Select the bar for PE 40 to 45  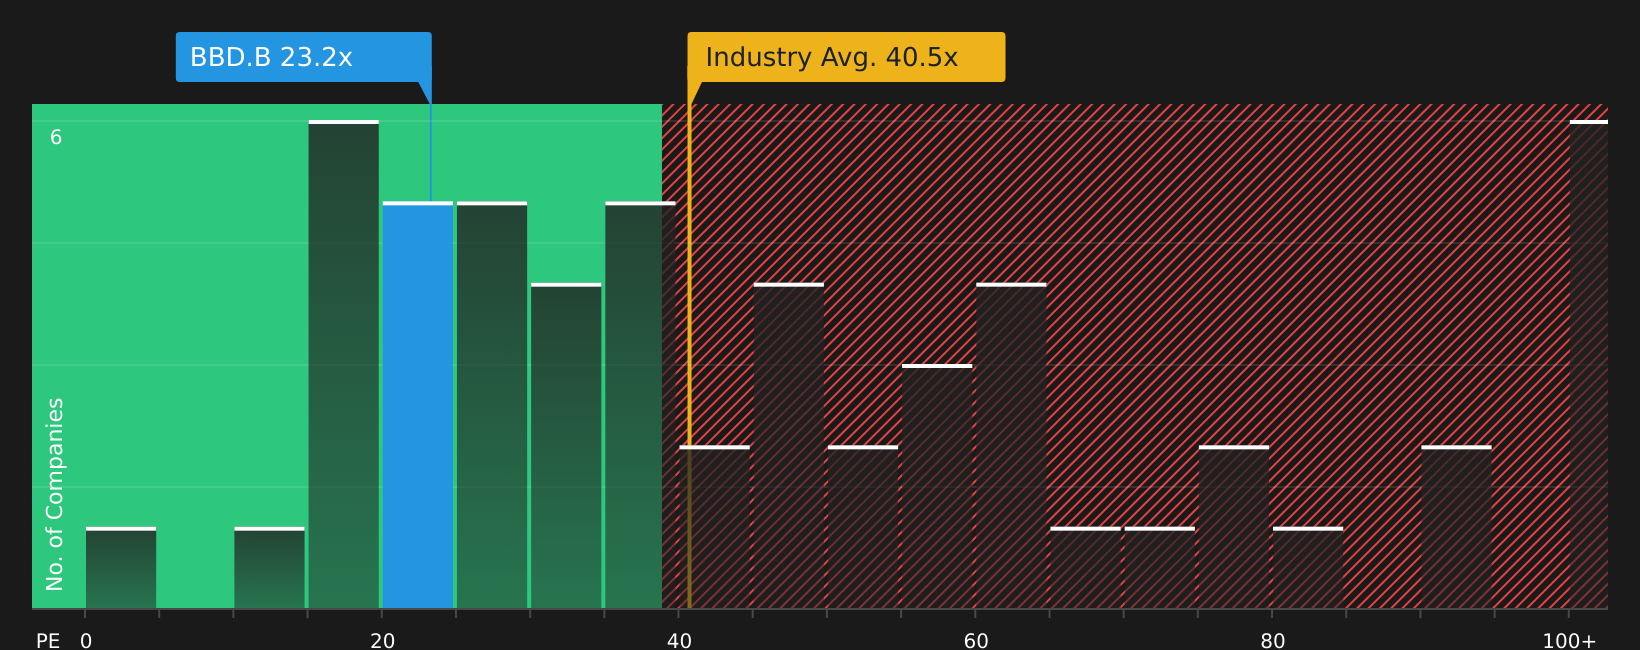pos(715,527)
